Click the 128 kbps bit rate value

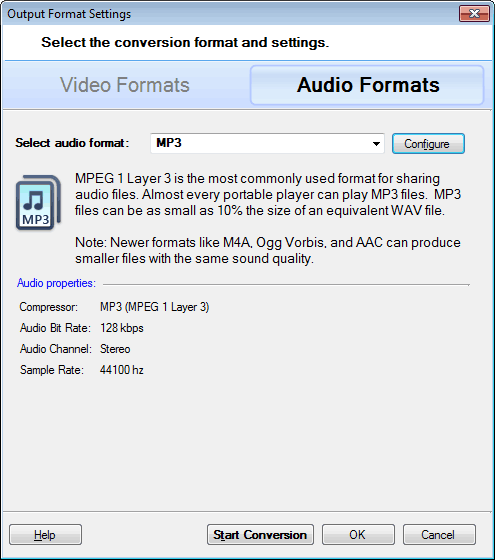coord(122,328)
